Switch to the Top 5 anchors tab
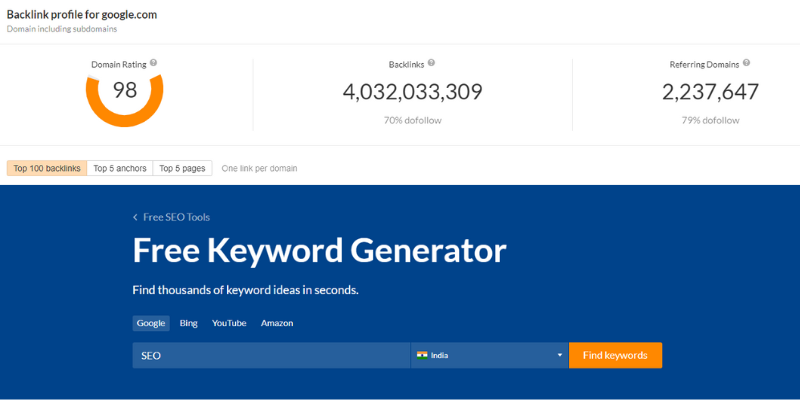 coord(120,168)
